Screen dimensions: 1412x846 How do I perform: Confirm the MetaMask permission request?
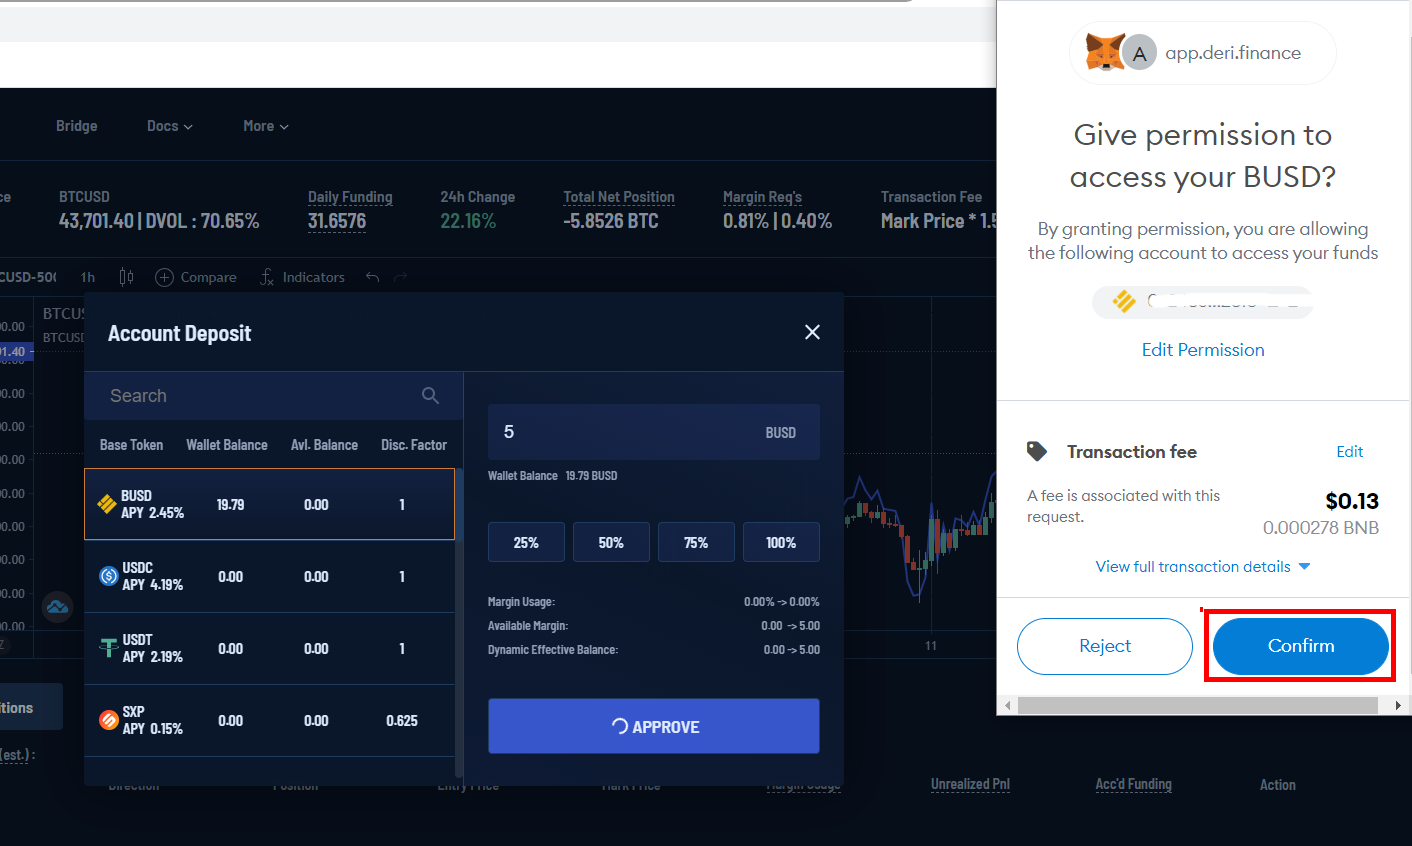[x=1301, y=646]
